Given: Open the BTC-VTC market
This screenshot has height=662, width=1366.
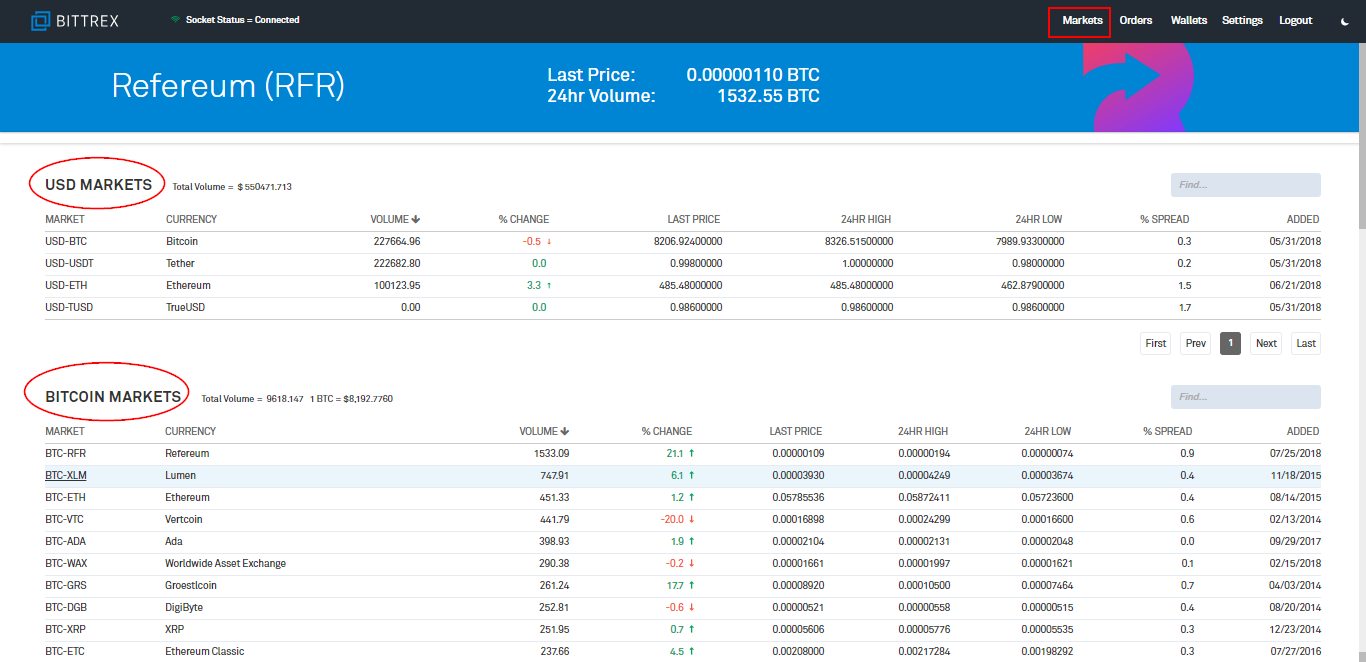Looking at the screenshot, I should tap(65, 519).
